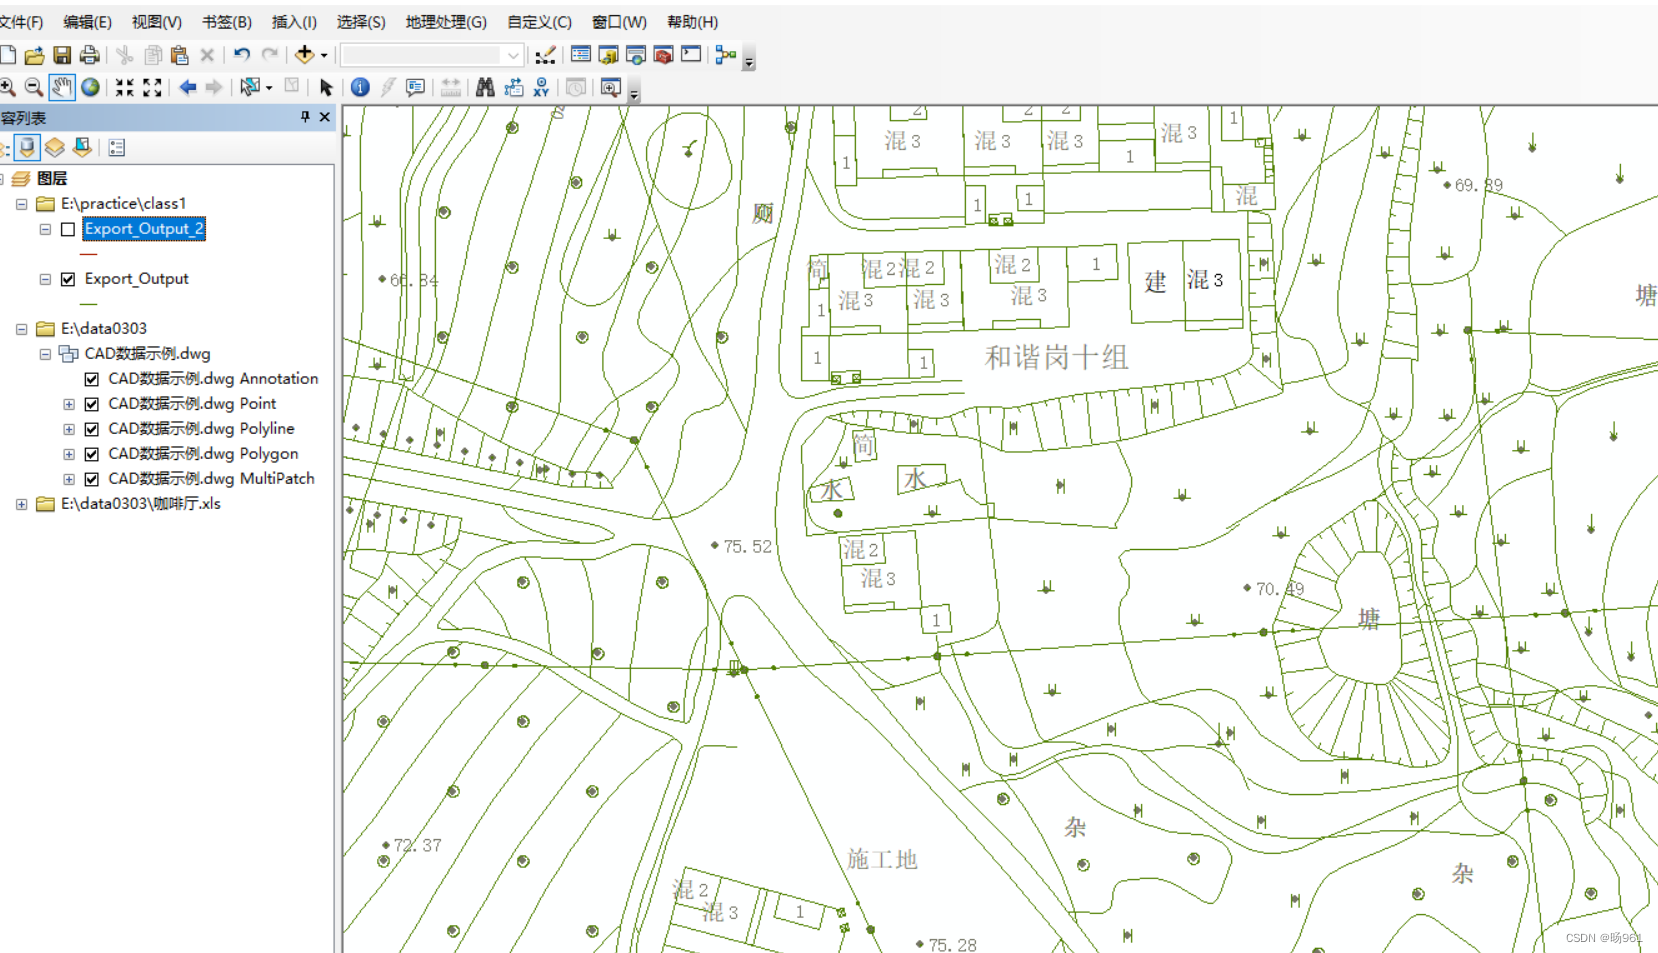Expand the CAD数据示例.dwg Point layer
Image resolution: width=1658 pixels, height=953 pixels.
(x=68, y=404)
